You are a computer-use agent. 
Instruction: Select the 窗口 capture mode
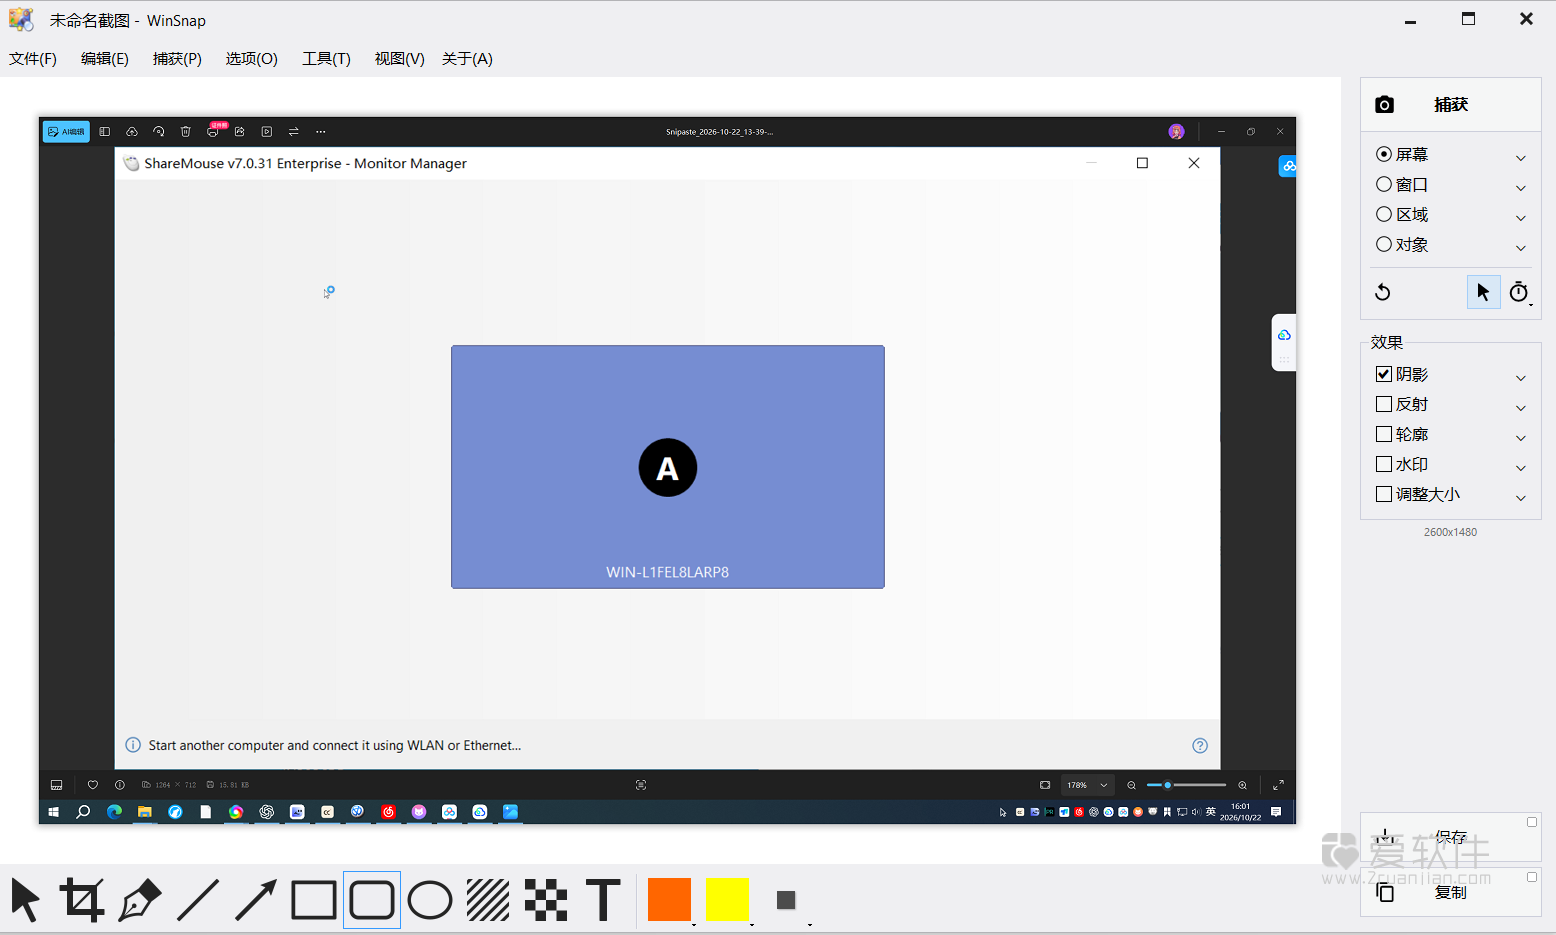[1402, 184]
